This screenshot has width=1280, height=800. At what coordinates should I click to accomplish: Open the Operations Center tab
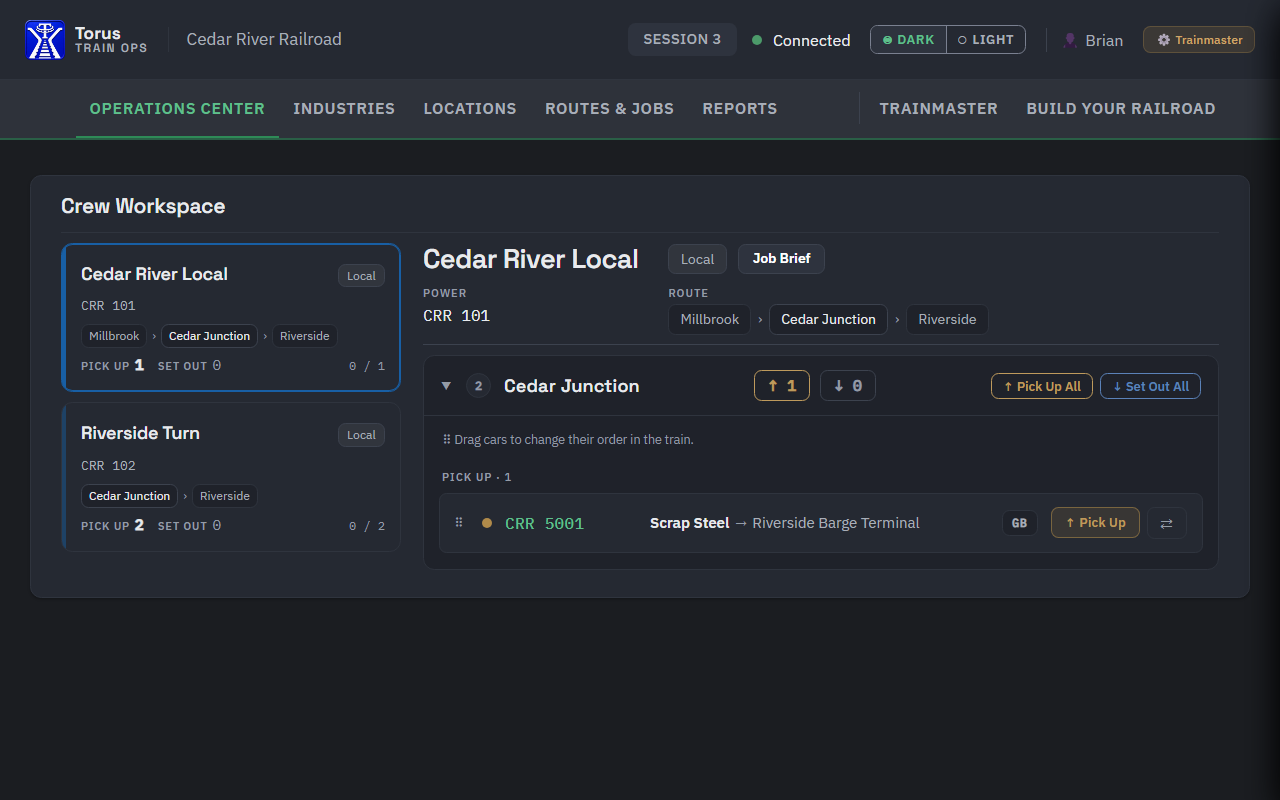tap(177, 109)
